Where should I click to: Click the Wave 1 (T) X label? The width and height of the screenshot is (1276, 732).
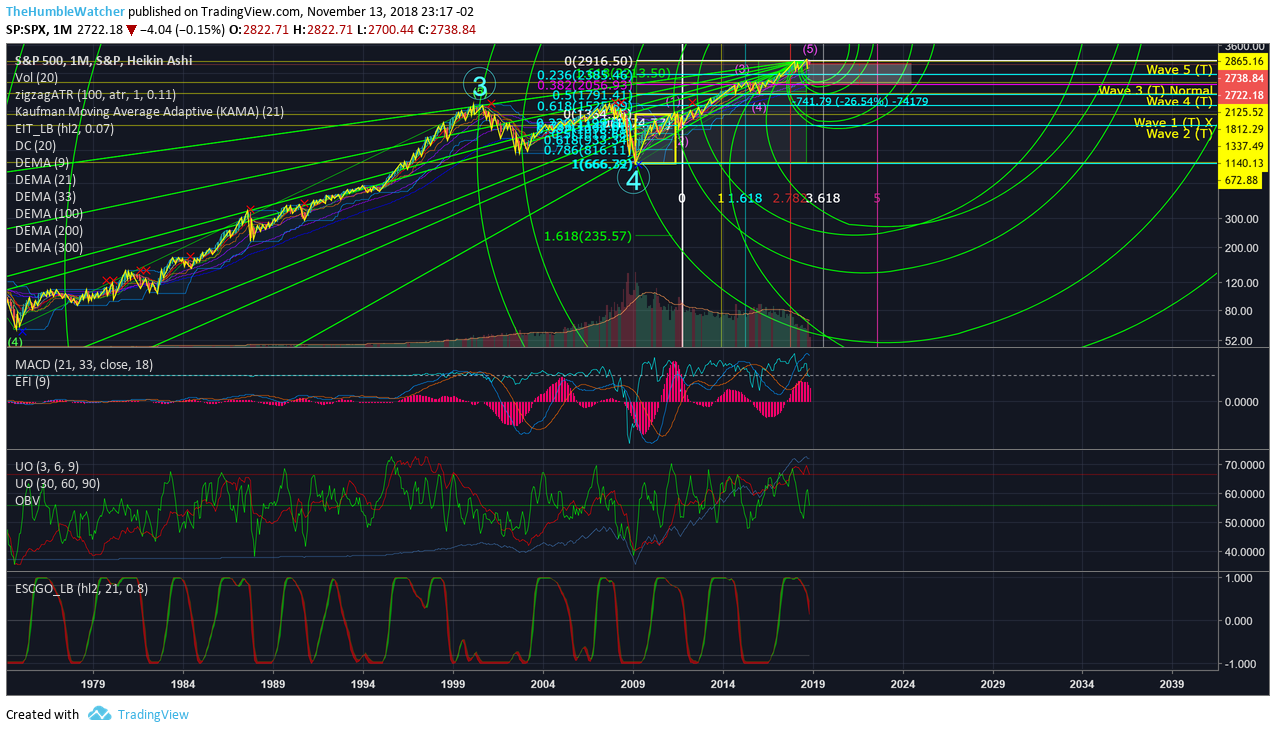pyautogui.click(x=1173, y=122)
